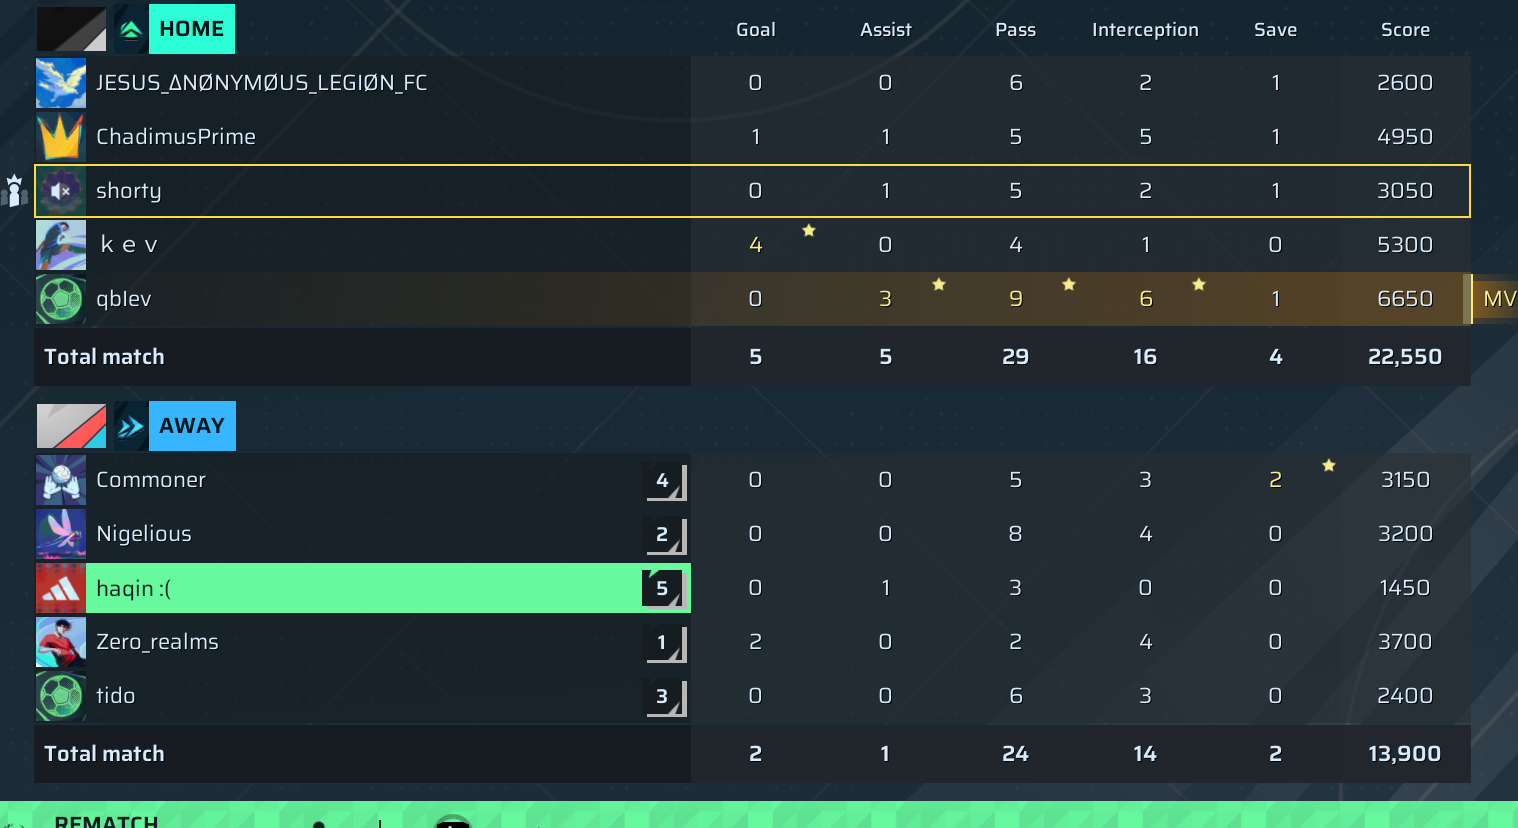Viewport: 1518px width, 828px height.
Task: Select the HOME team label
Action: pyautogui.click(x=192, y=30)
